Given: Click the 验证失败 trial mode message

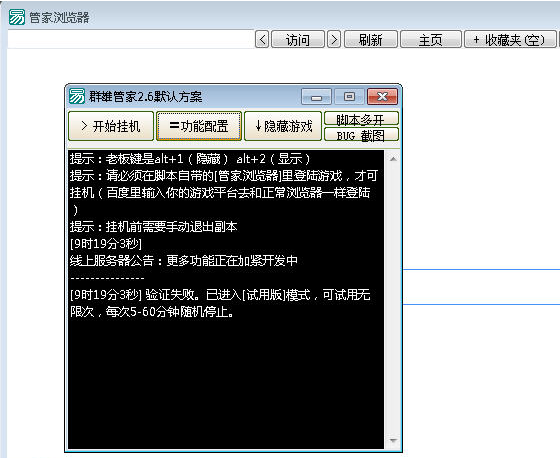Looking at the screenshot, I should pos(220,303).
